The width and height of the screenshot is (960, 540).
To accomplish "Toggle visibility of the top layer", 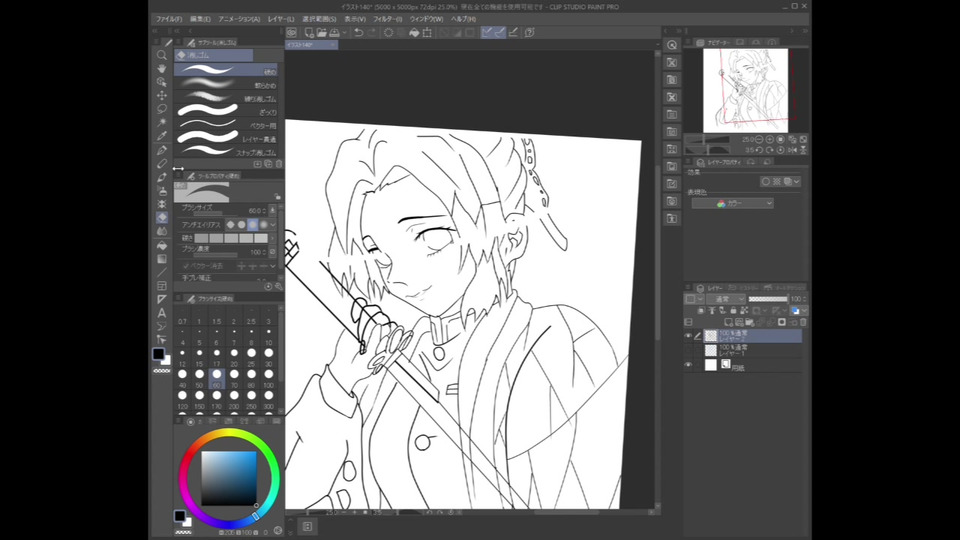I will click(688, 337).
